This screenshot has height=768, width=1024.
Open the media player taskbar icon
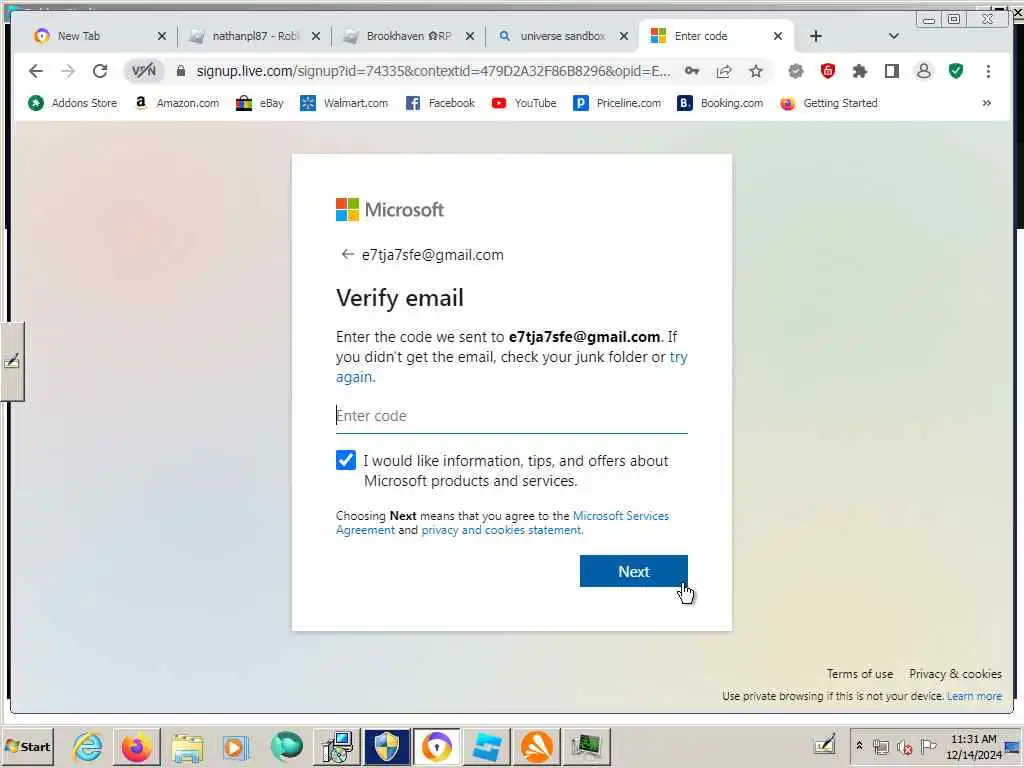(x=236, y=746)
